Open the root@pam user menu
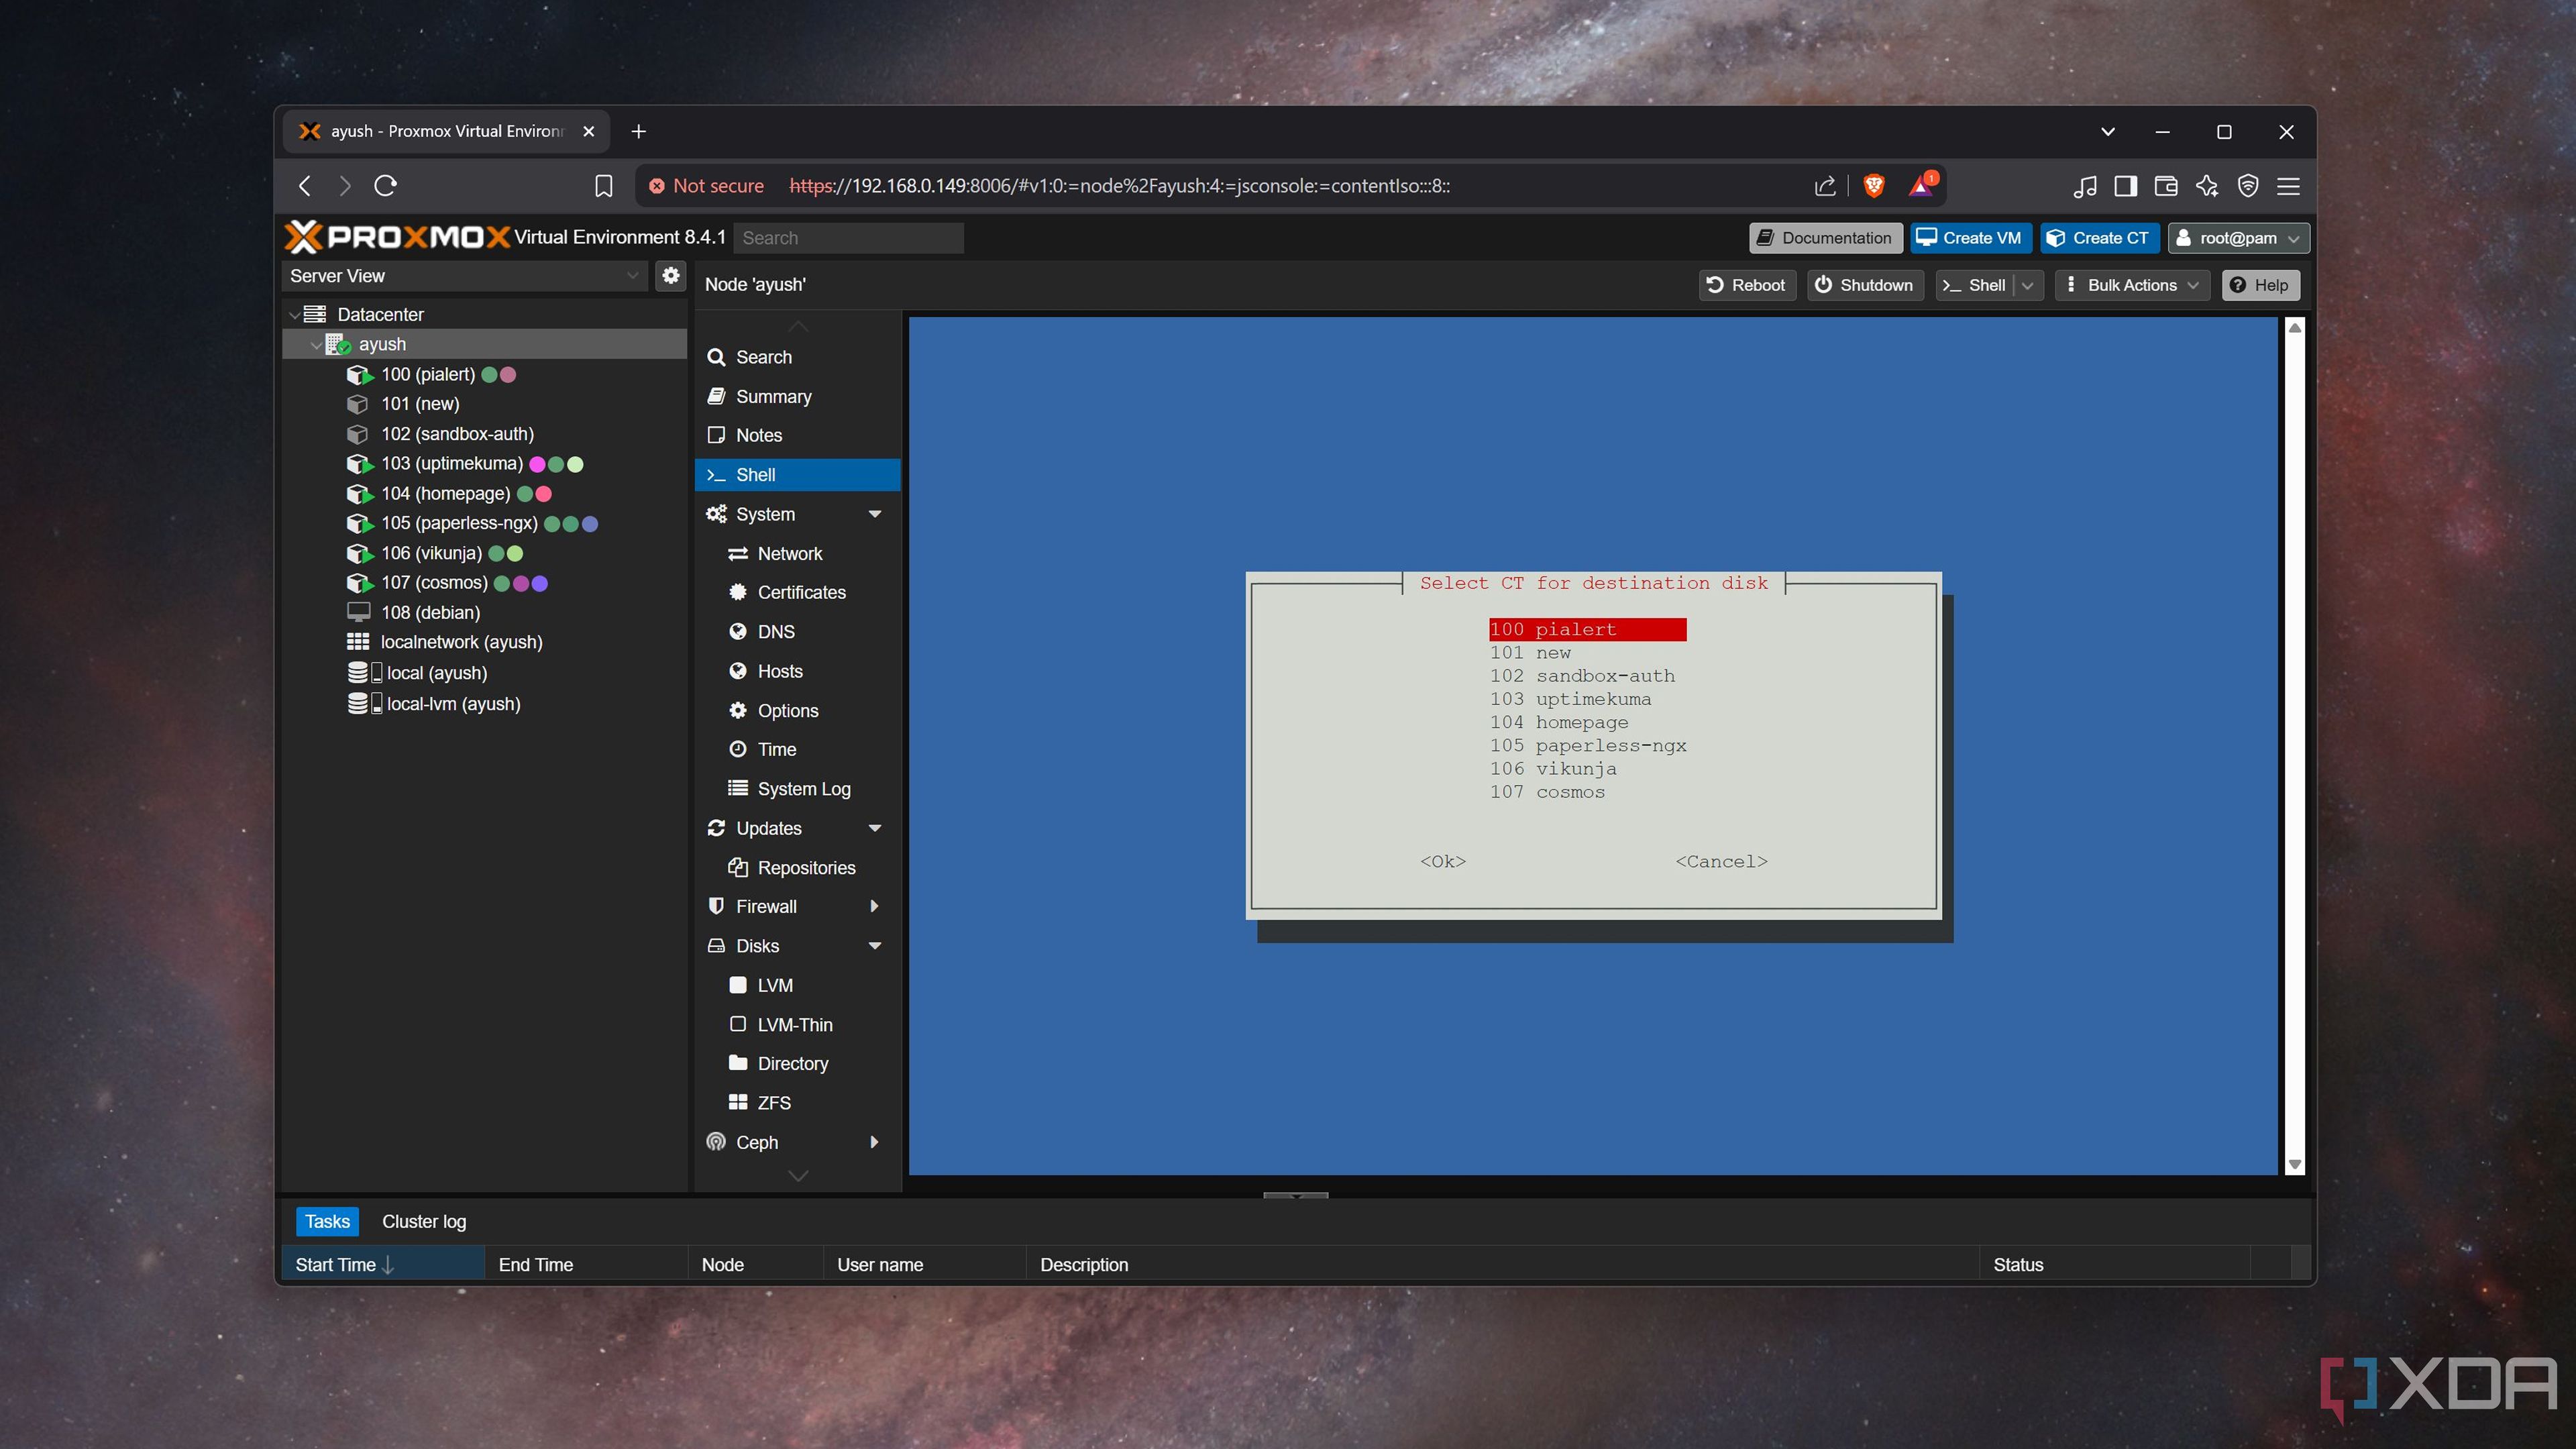This screenshot has width=2576, height=1449. click(x=2239, y=238)
